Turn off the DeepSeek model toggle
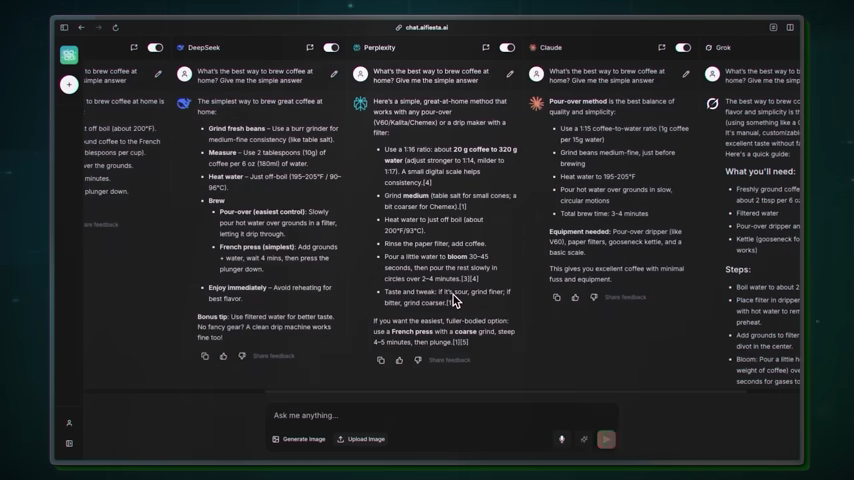 (x=331, y=47)
